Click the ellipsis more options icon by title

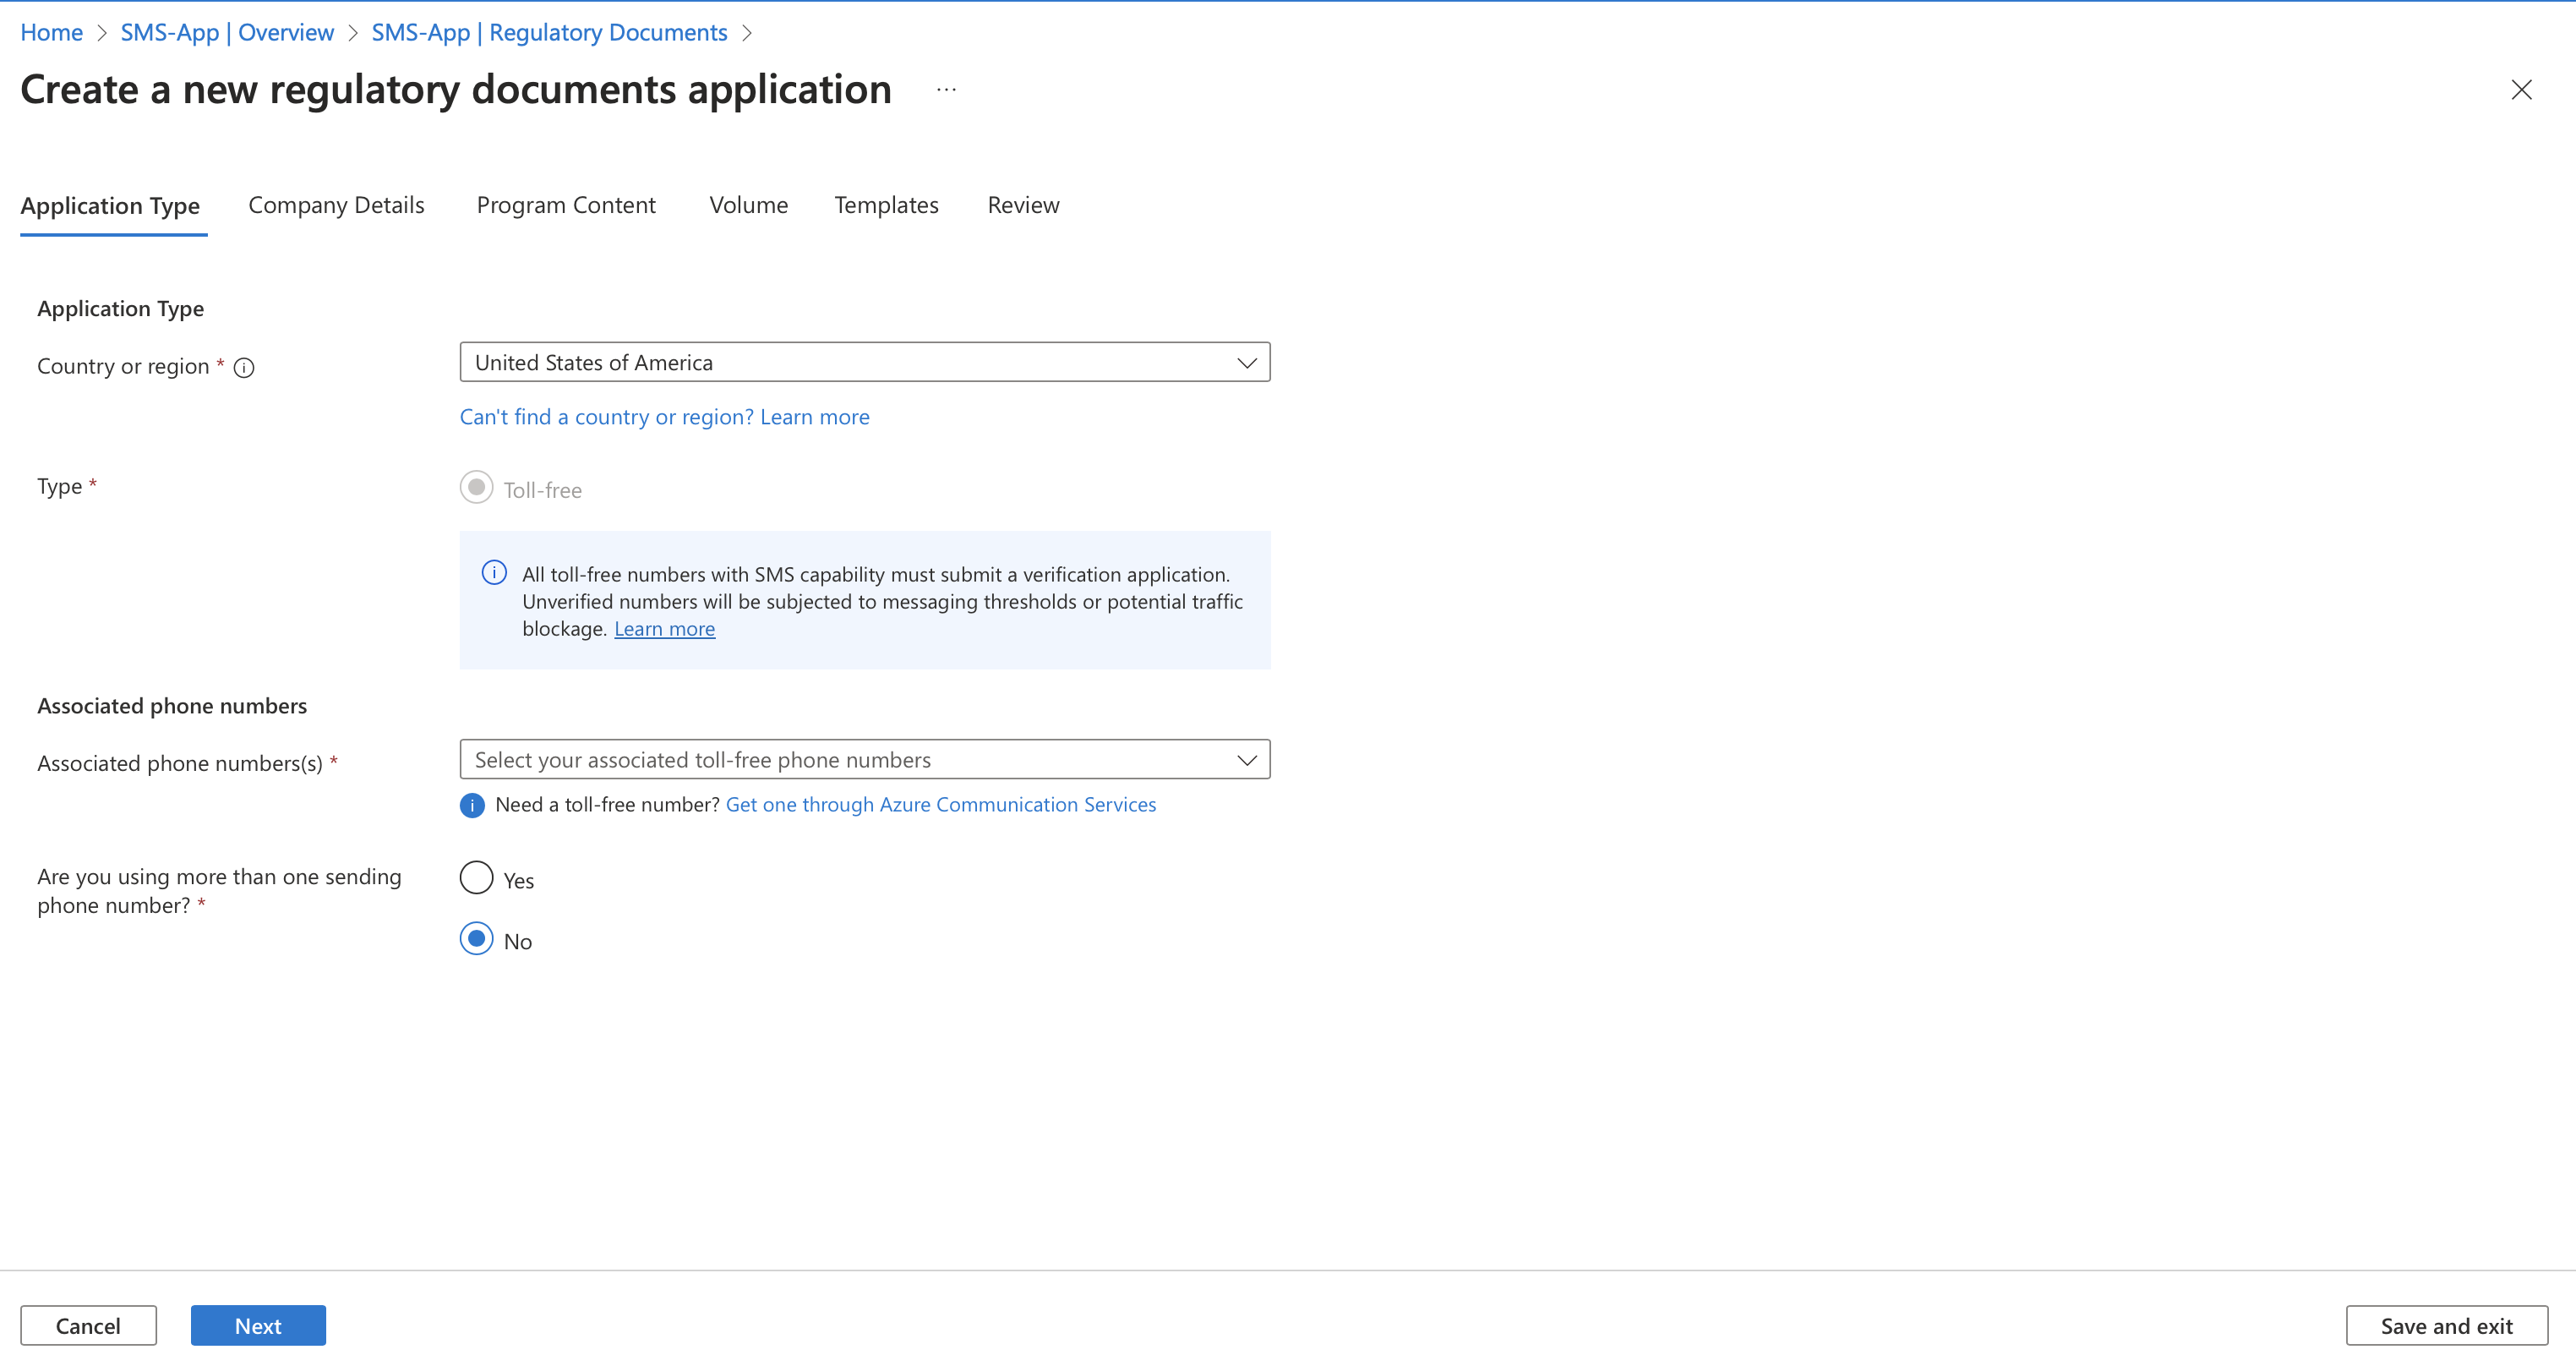point(946,90)
